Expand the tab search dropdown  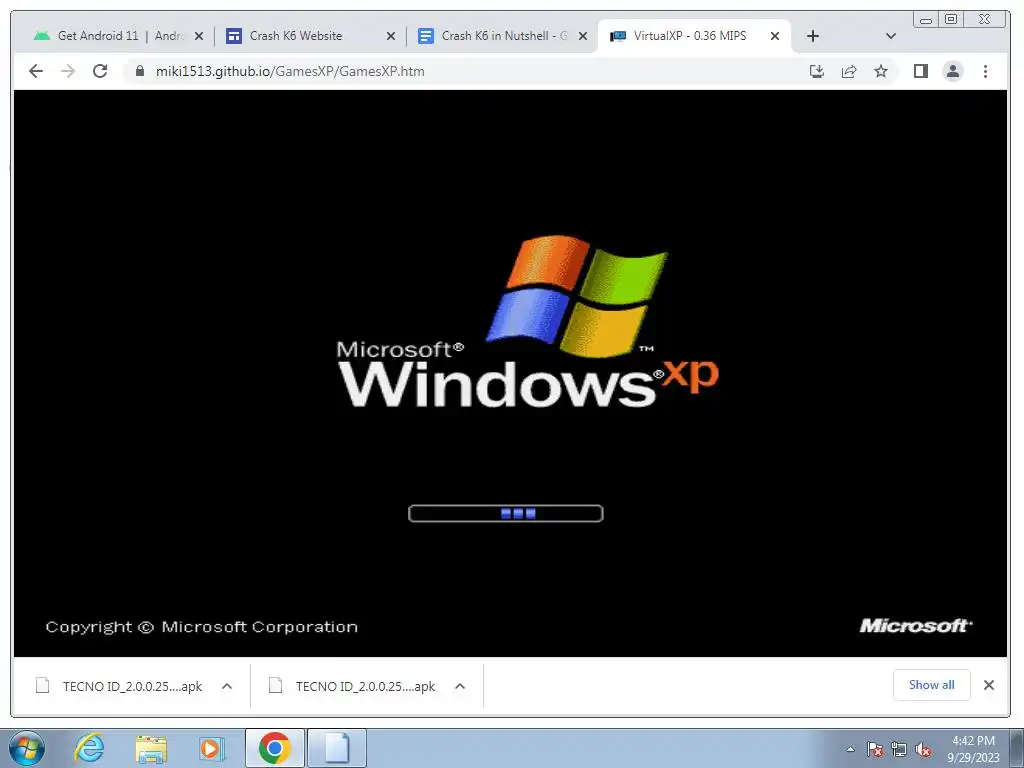(x=890, y=36)
